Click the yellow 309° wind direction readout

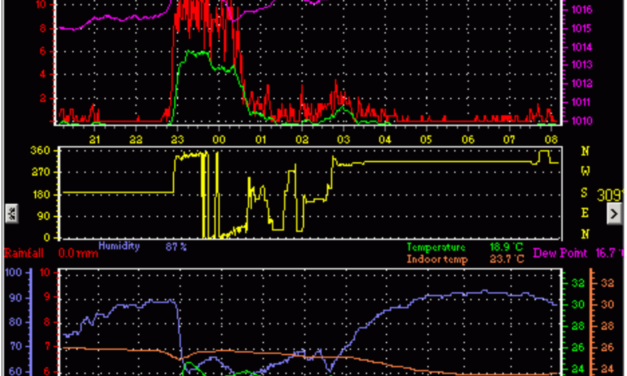(x=611, y=195)
